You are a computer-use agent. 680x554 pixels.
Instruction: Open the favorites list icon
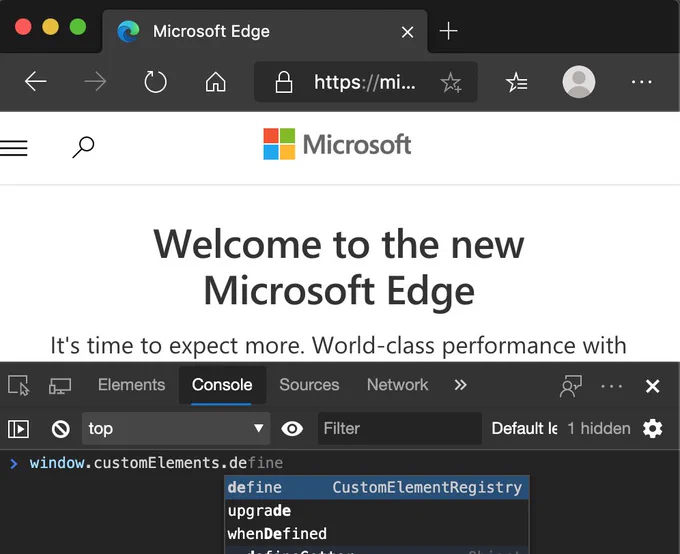[x=517, y=82]
